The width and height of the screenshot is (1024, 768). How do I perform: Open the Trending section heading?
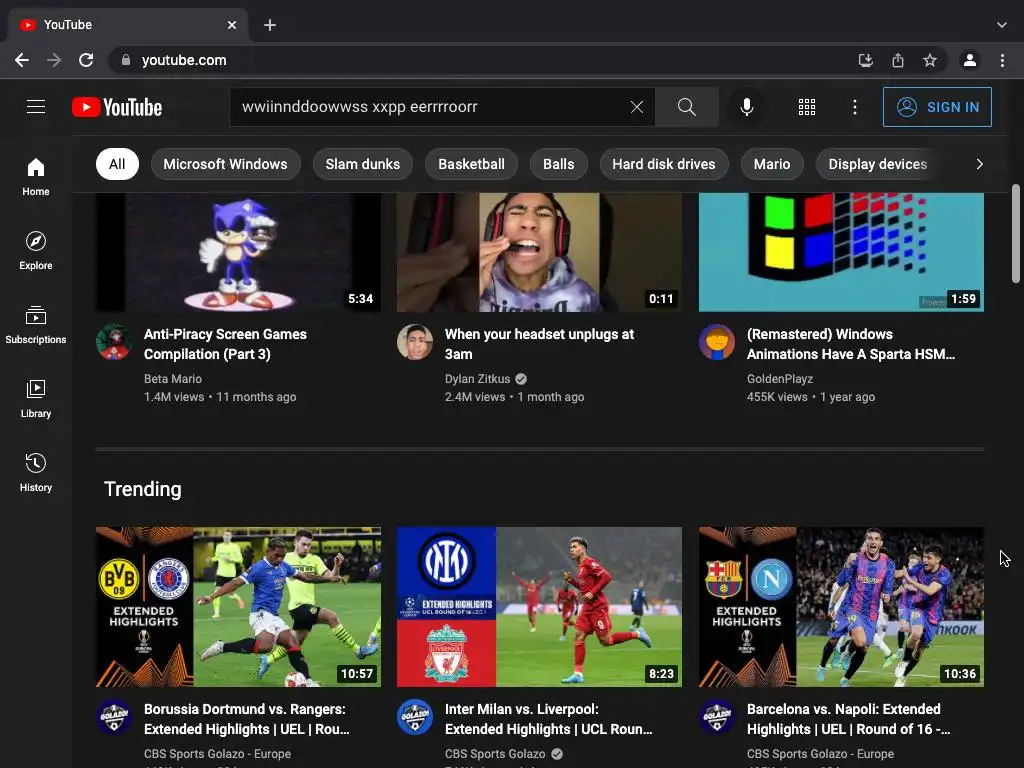click(x=142, y=489)
